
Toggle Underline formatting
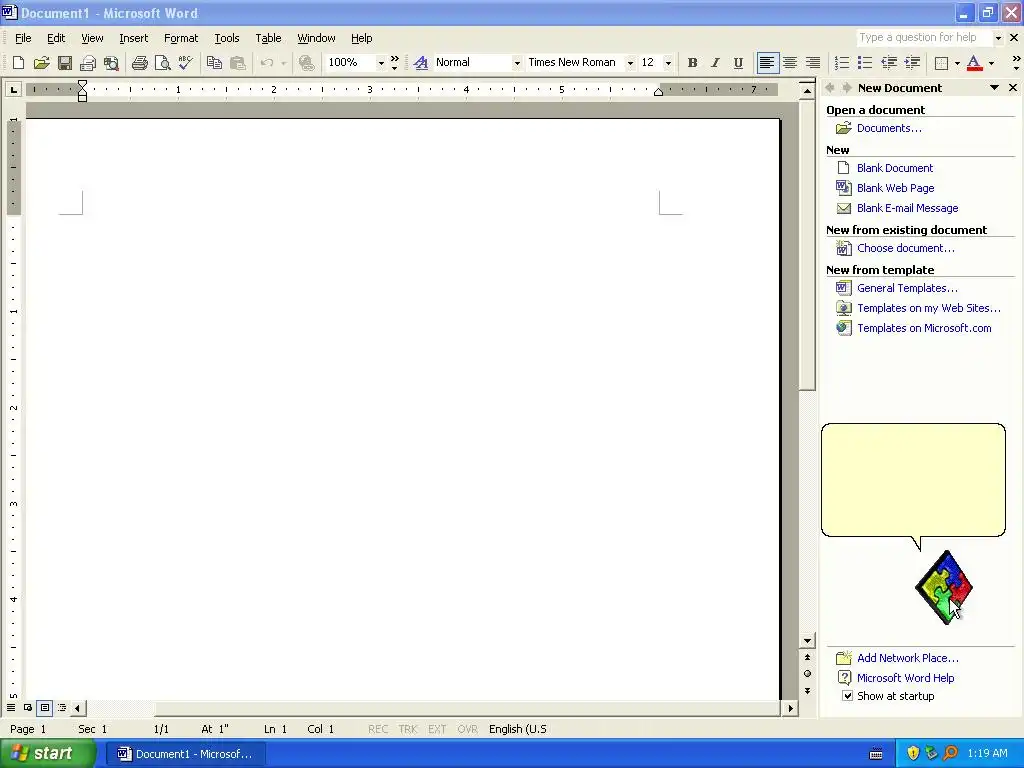pyautogui.click(x=738, y=63)
